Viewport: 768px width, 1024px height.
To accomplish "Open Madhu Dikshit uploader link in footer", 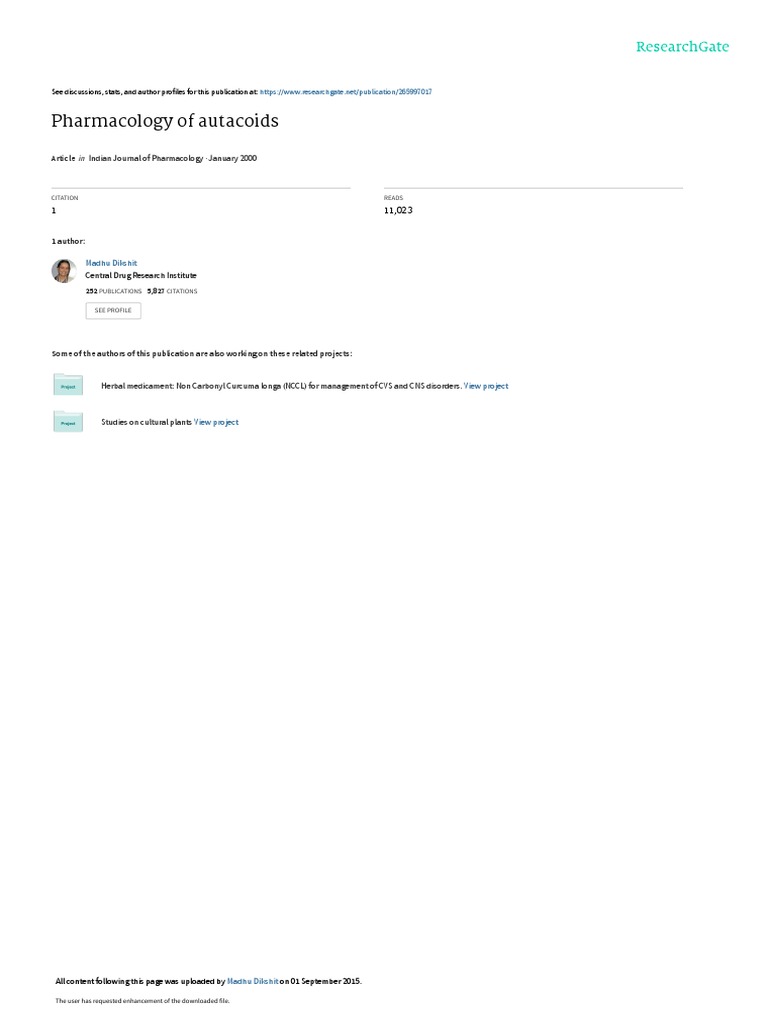I will click(253, 981).
